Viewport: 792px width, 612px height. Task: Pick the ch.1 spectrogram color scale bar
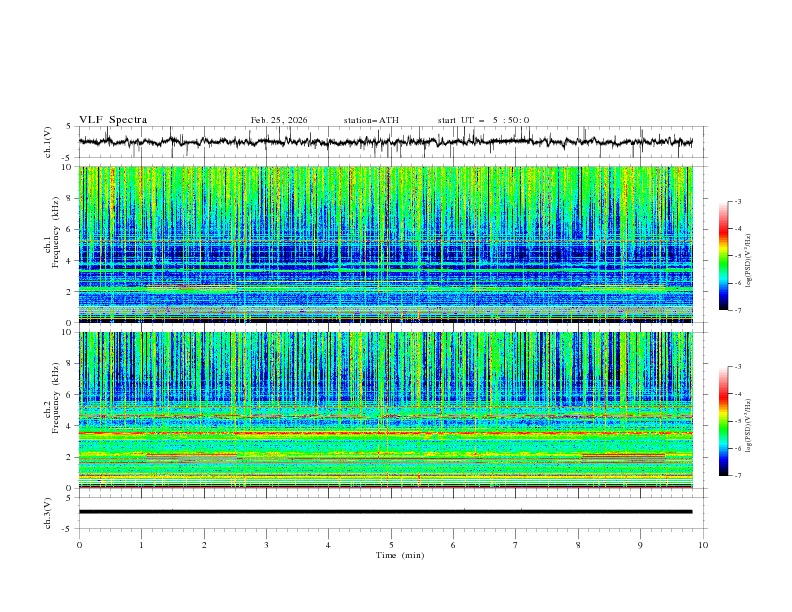[x=723, y=256]
